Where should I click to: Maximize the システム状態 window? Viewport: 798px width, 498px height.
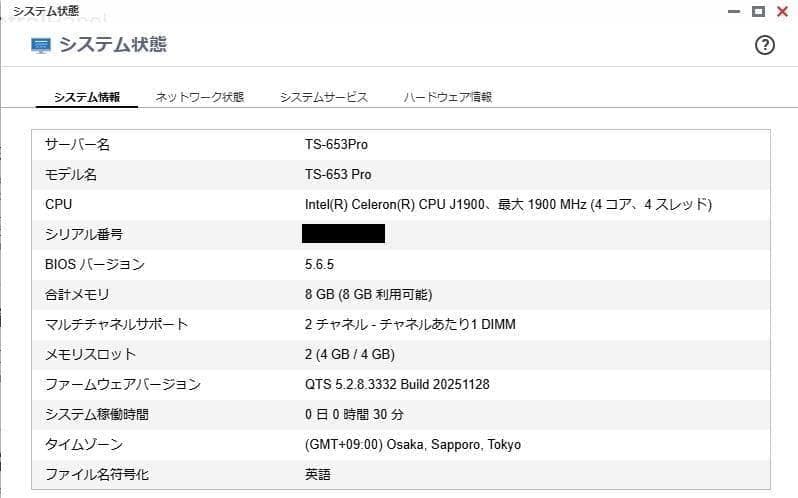pyautogui.click(x=758, y=11)
